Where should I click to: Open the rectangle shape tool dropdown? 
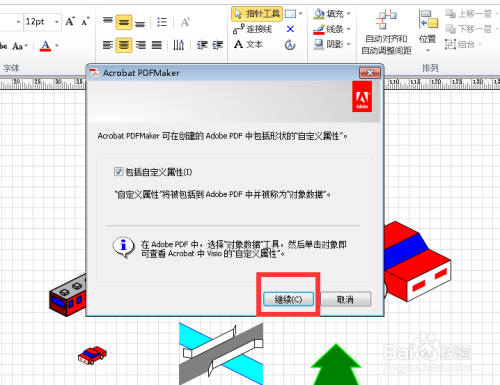(x=300, y=14)
